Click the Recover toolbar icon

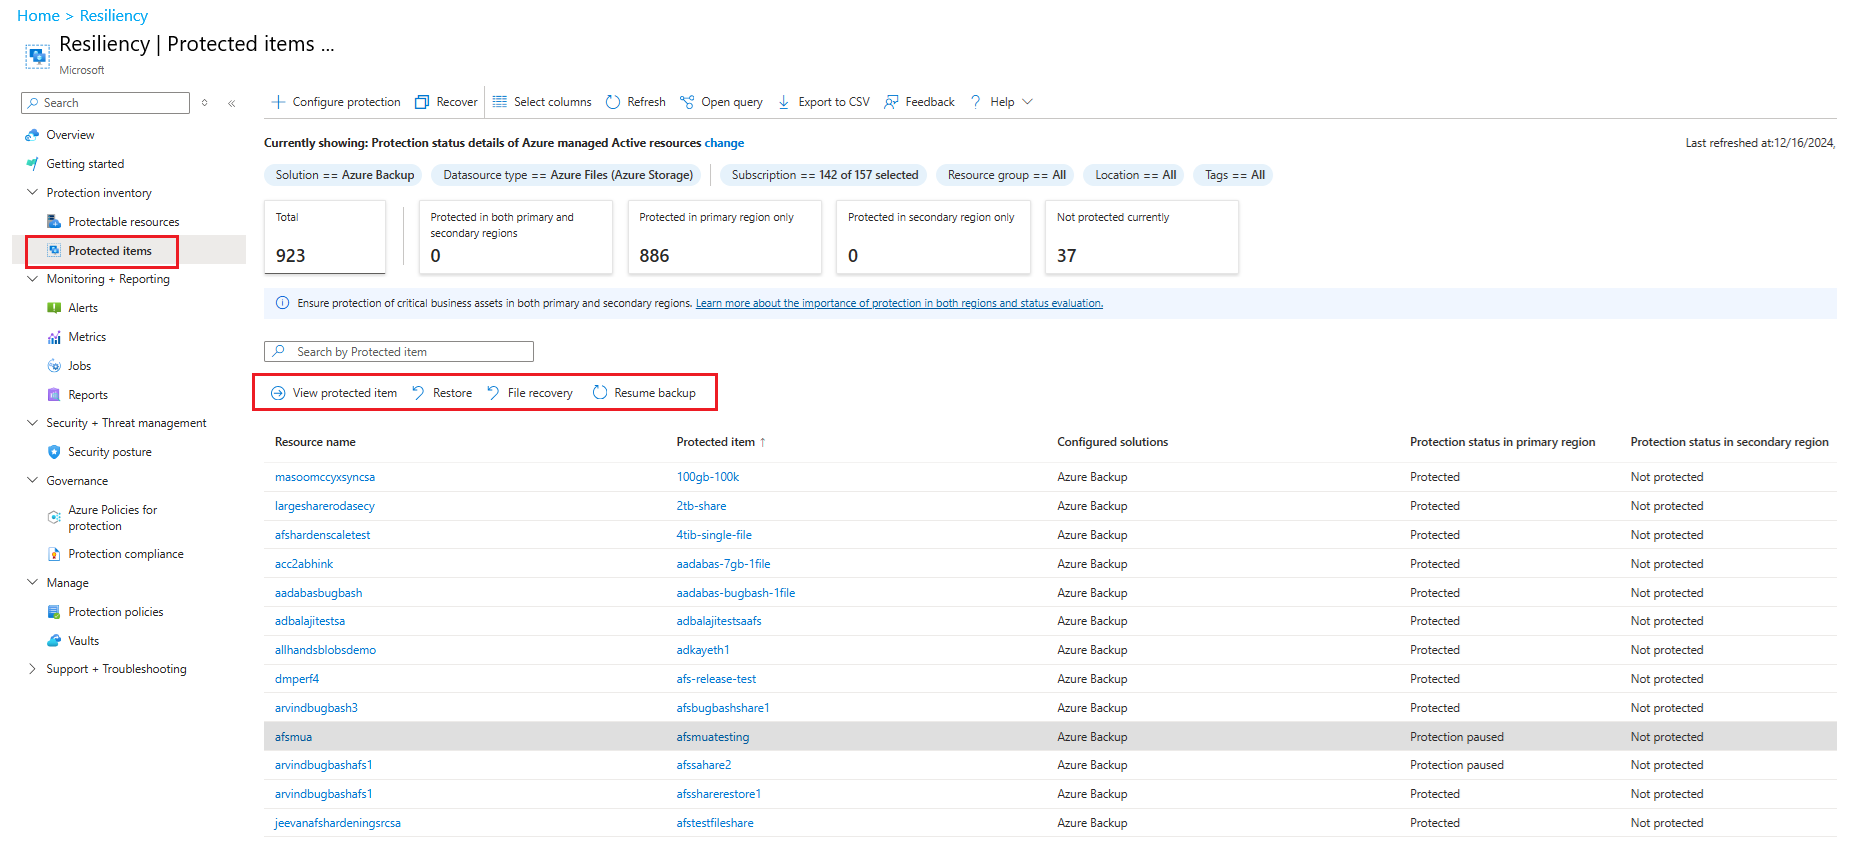click(x=422, y=102)
